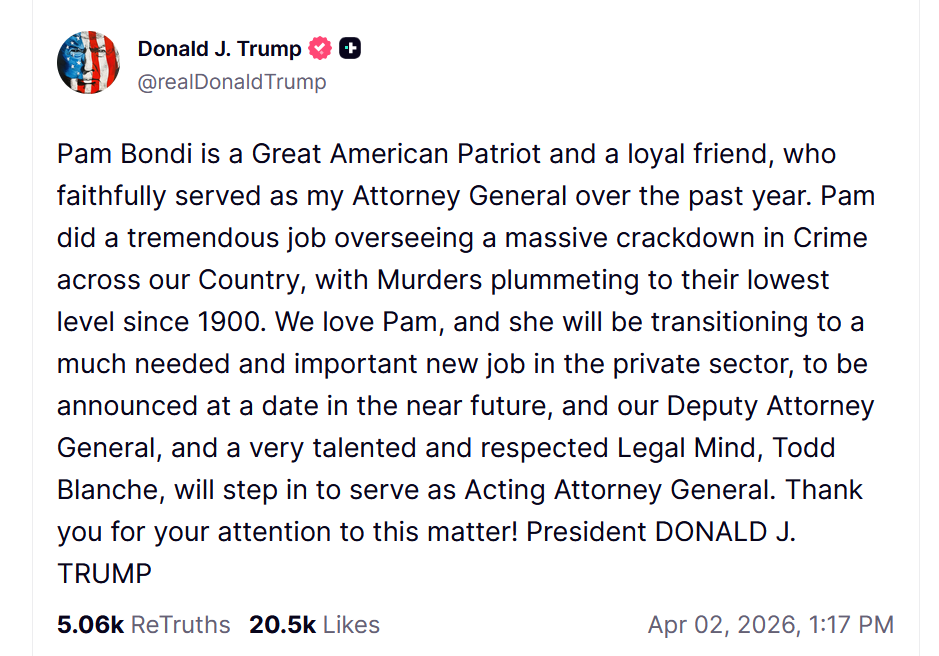Click the Likes label text
Screen dimensions: 939x656
[x=352, y=625]
